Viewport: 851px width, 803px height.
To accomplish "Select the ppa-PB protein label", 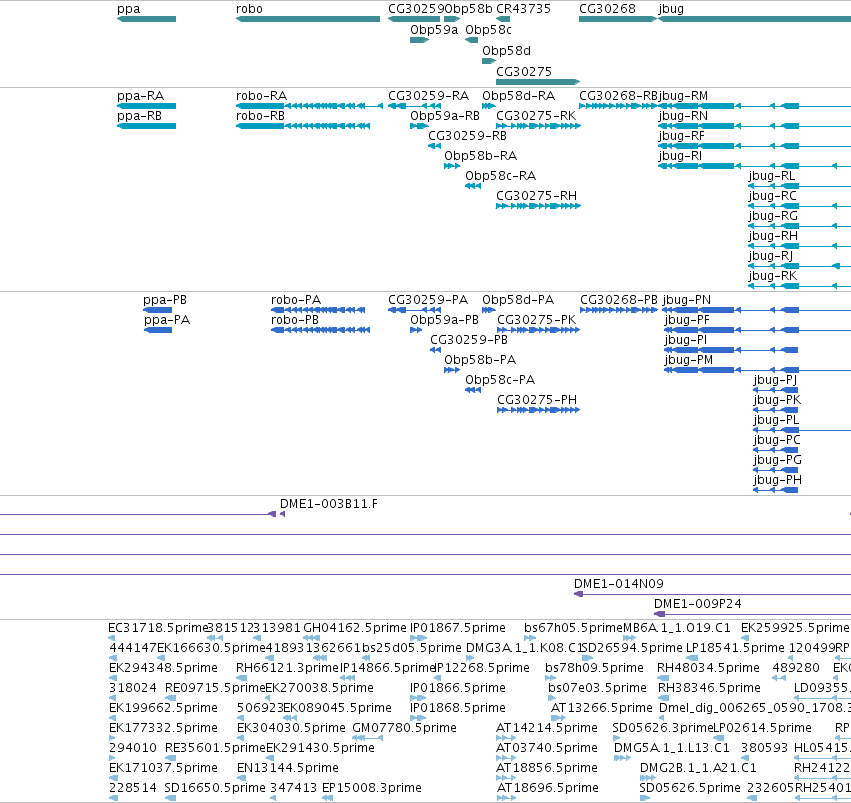I will click(x=165, y=300).
